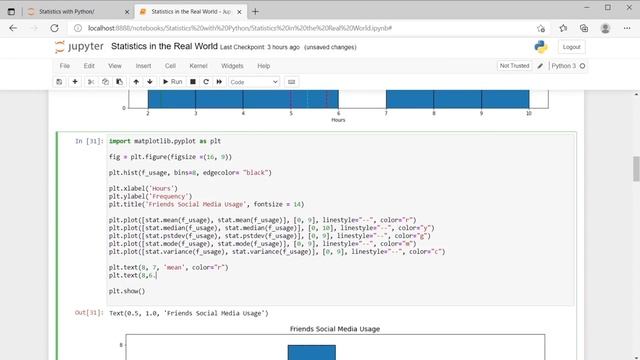
Task: Switch to the Statistics with Python/ tab
Action: click(x=78, y=12)
